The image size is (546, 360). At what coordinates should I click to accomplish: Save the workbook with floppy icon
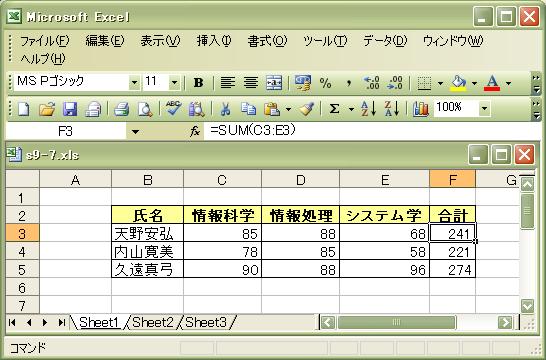(x=70, y=109)
